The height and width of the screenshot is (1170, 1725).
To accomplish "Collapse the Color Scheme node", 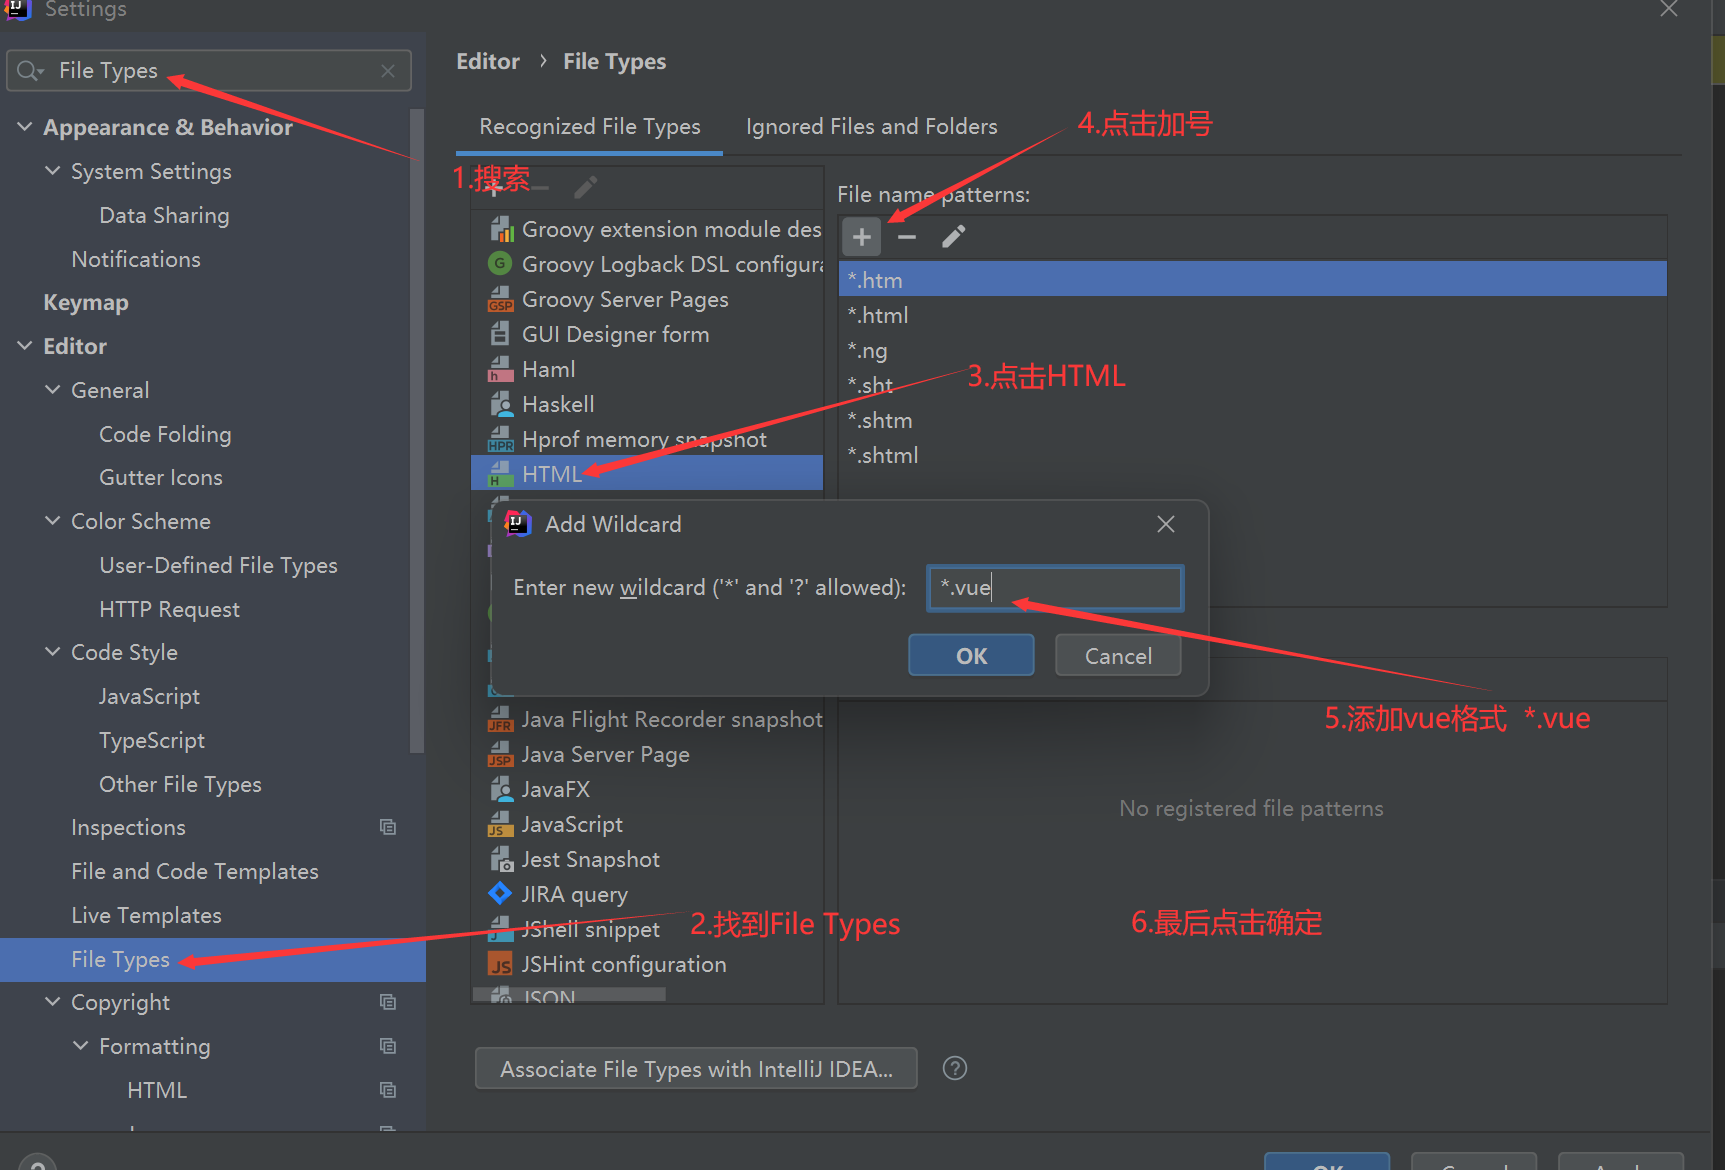I will [x=53, y=521].
